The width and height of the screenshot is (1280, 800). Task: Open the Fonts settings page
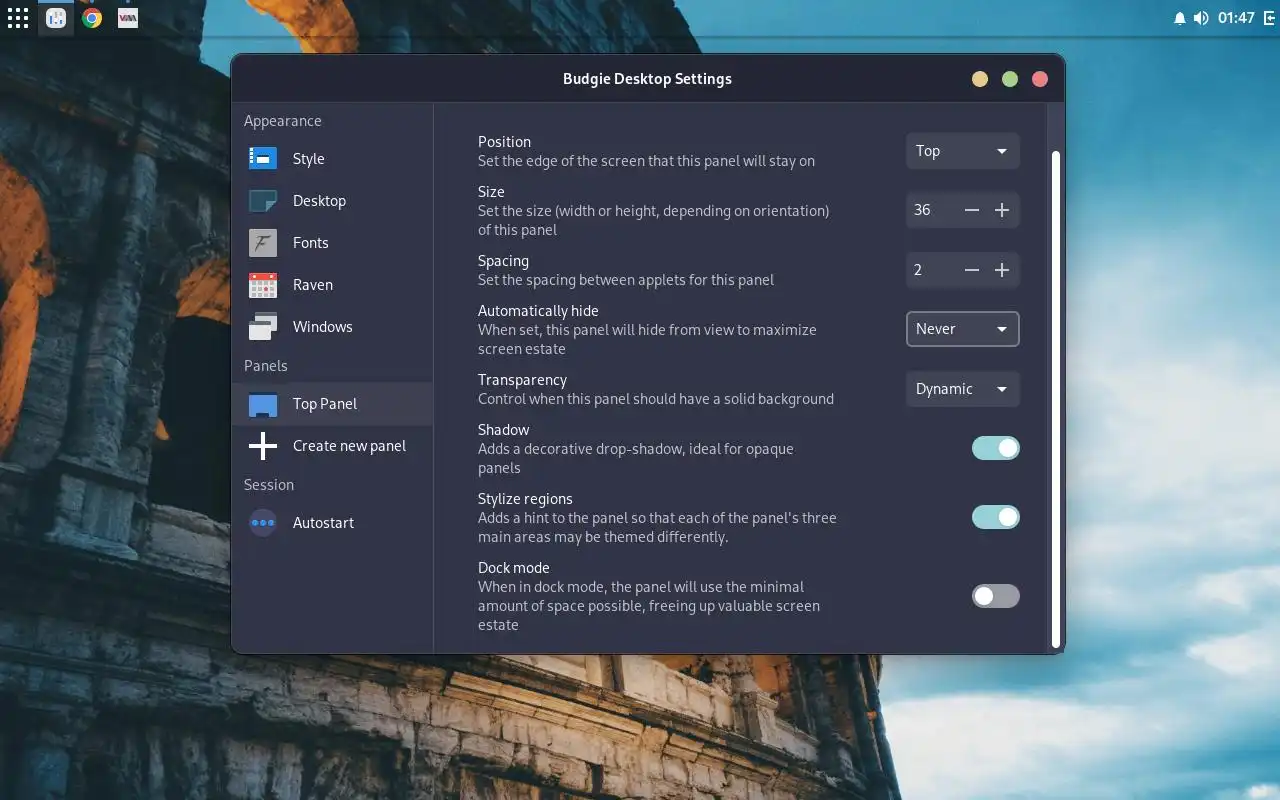(333, 243)
